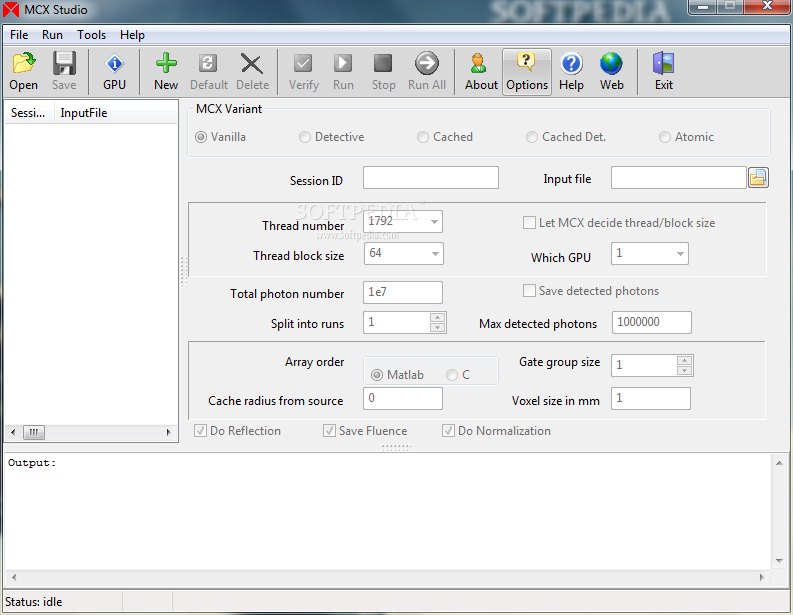The image size is (793, 615).
Task: Open the GPU info toolbar icon
Action: pyautogui.click(x=114, y=71)
